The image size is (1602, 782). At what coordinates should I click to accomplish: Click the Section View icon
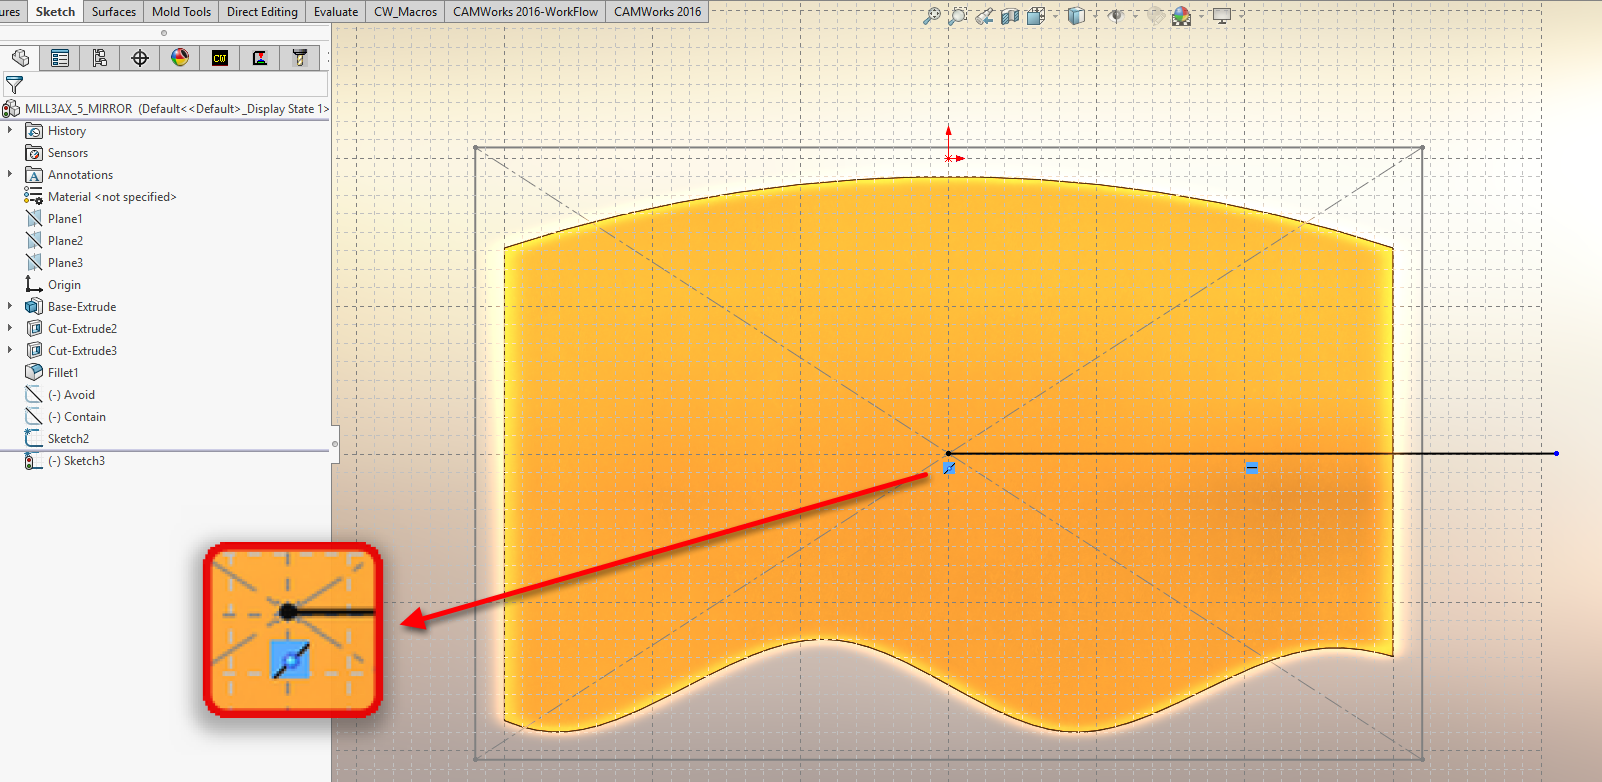1010,16
